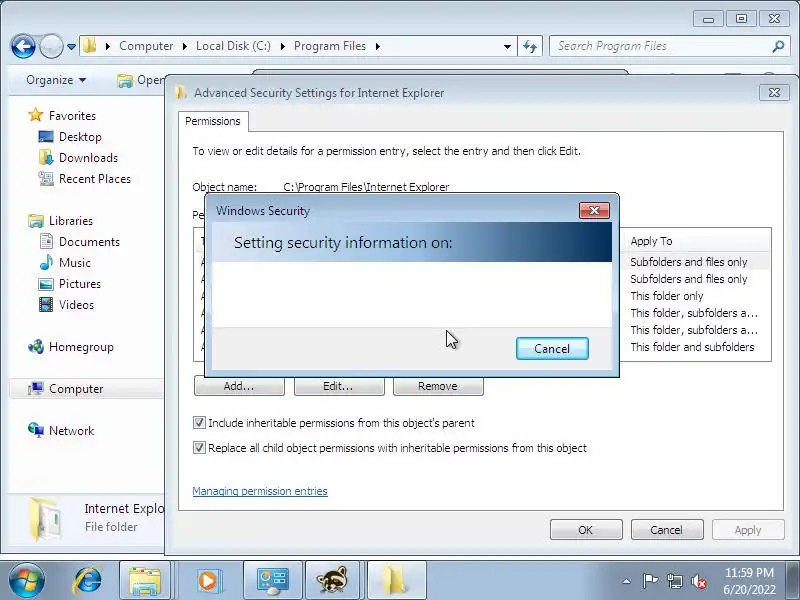This screenshot has width=800, height=600.
Task: Open Pictures library
Action: 80,283
